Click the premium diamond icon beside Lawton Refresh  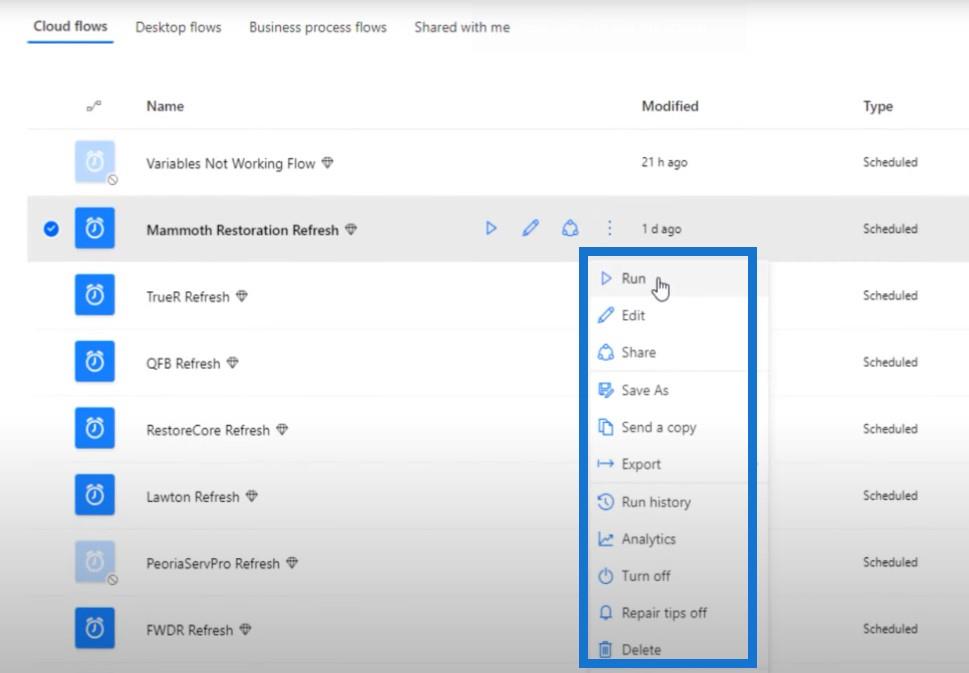[252, 496]
